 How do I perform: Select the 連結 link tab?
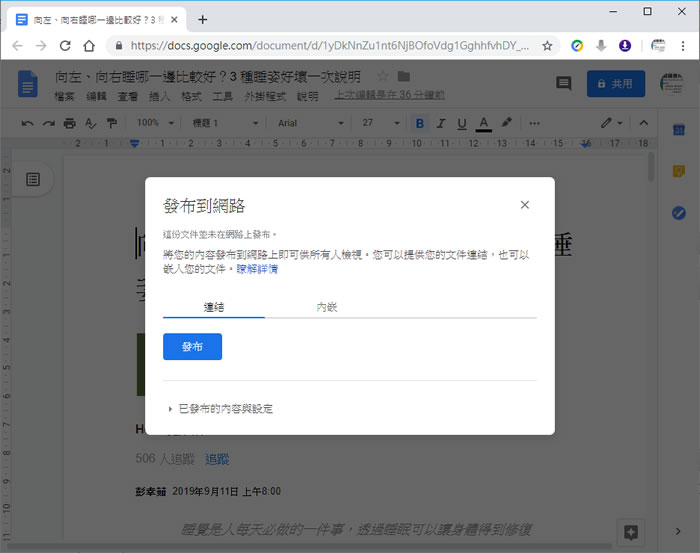[x=214, y=307]
